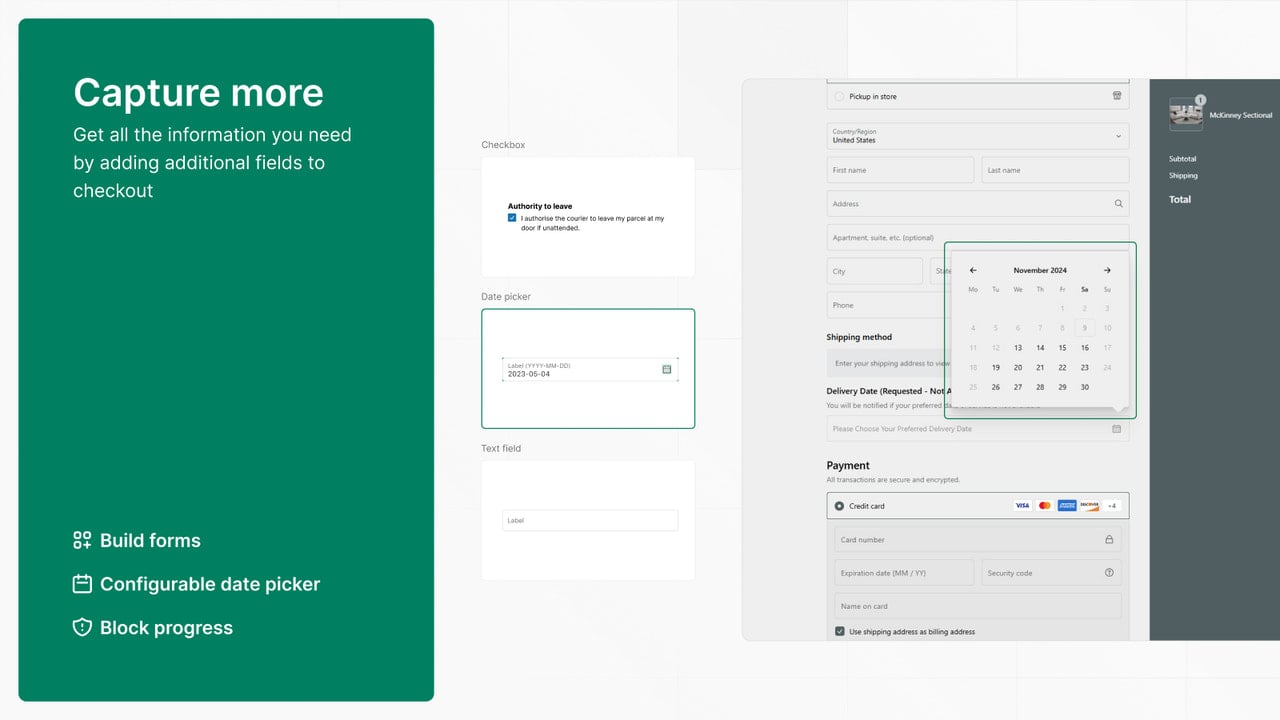The image size is (1280, 720).
Task: Select November 29 in the calendar
Action: point(1062,387)
